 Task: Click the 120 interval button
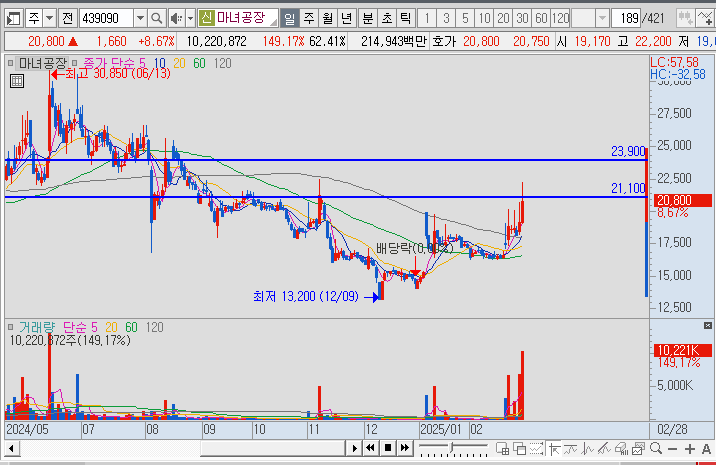[560, 18]
